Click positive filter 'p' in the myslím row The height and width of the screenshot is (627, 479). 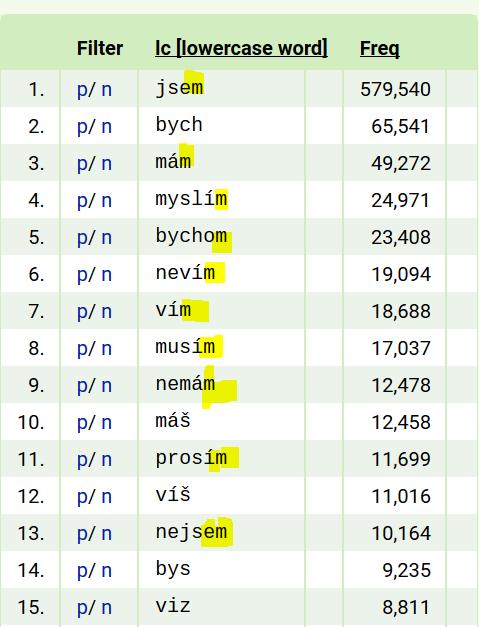pyautogui.click(x=82, y=201)
